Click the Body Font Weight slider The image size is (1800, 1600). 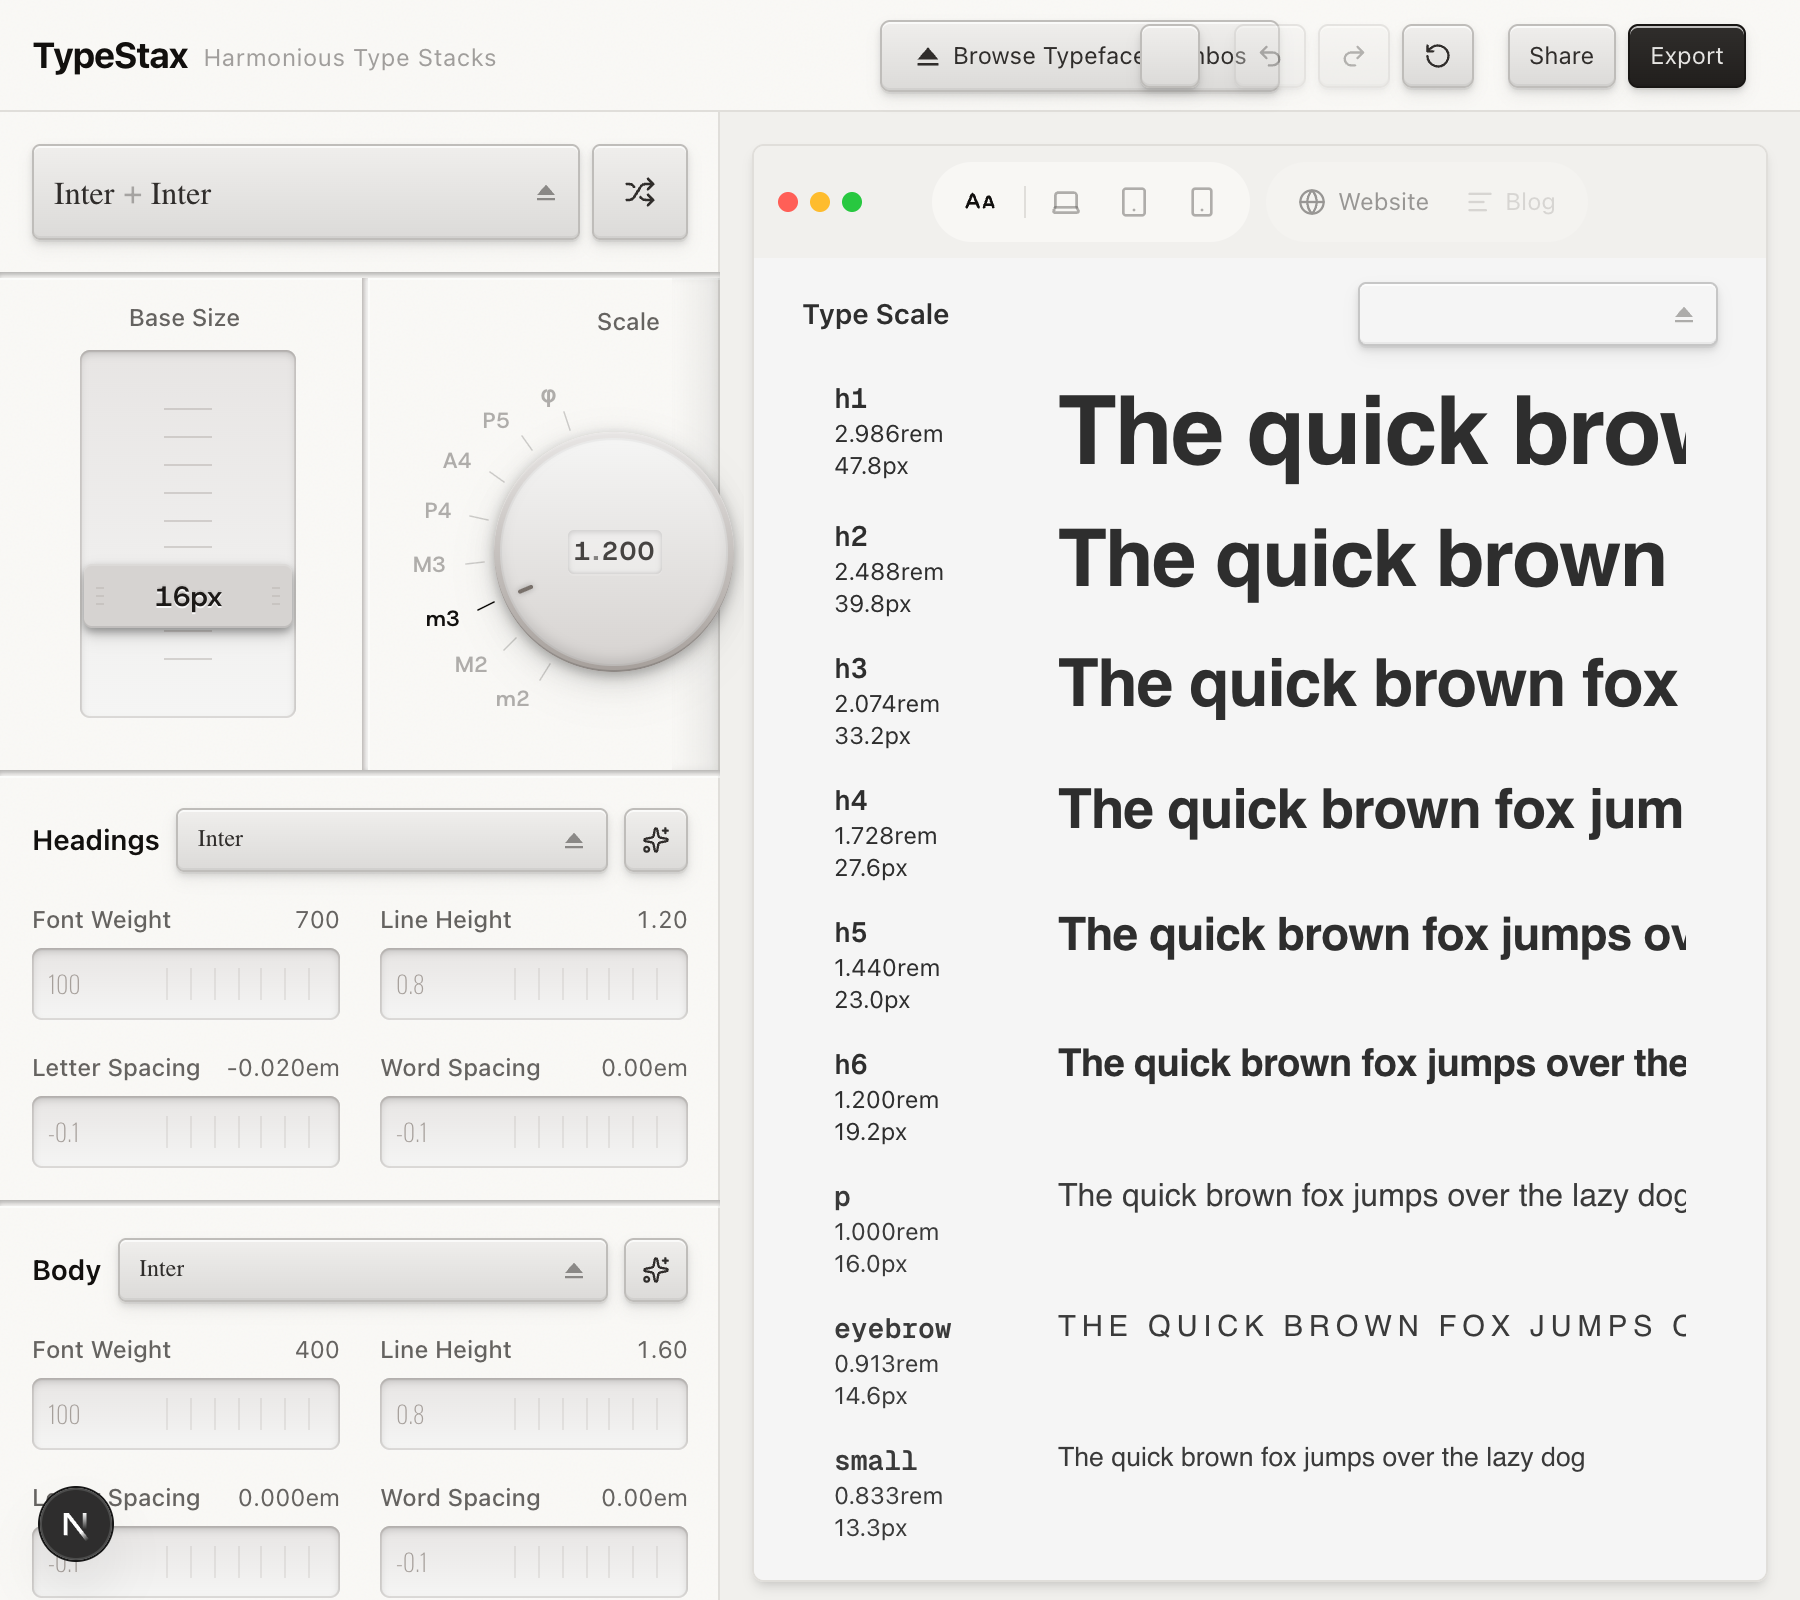[x=186, y=1414]
